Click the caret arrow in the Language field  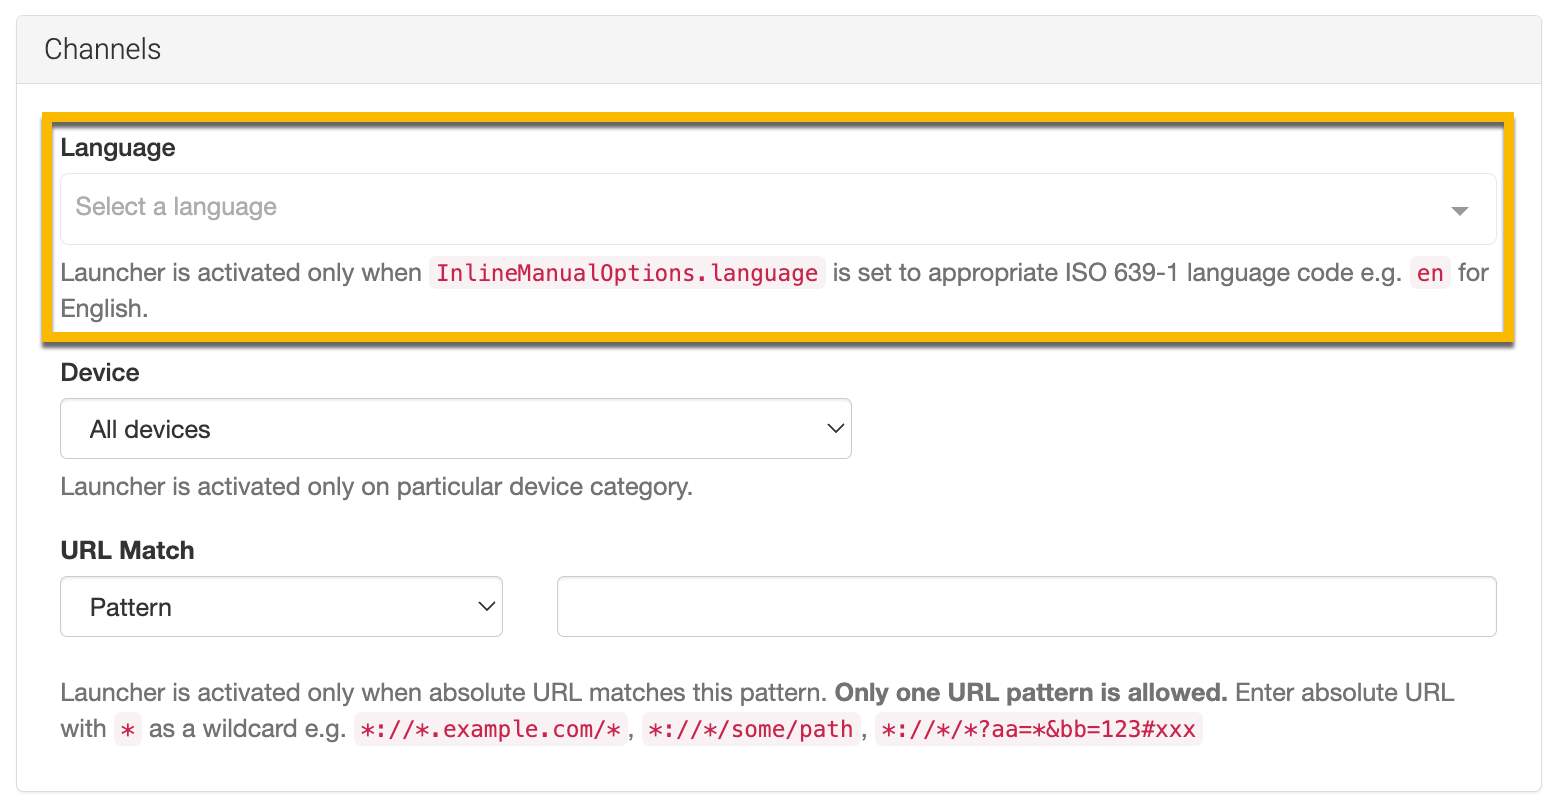(x=1459, y=210)
